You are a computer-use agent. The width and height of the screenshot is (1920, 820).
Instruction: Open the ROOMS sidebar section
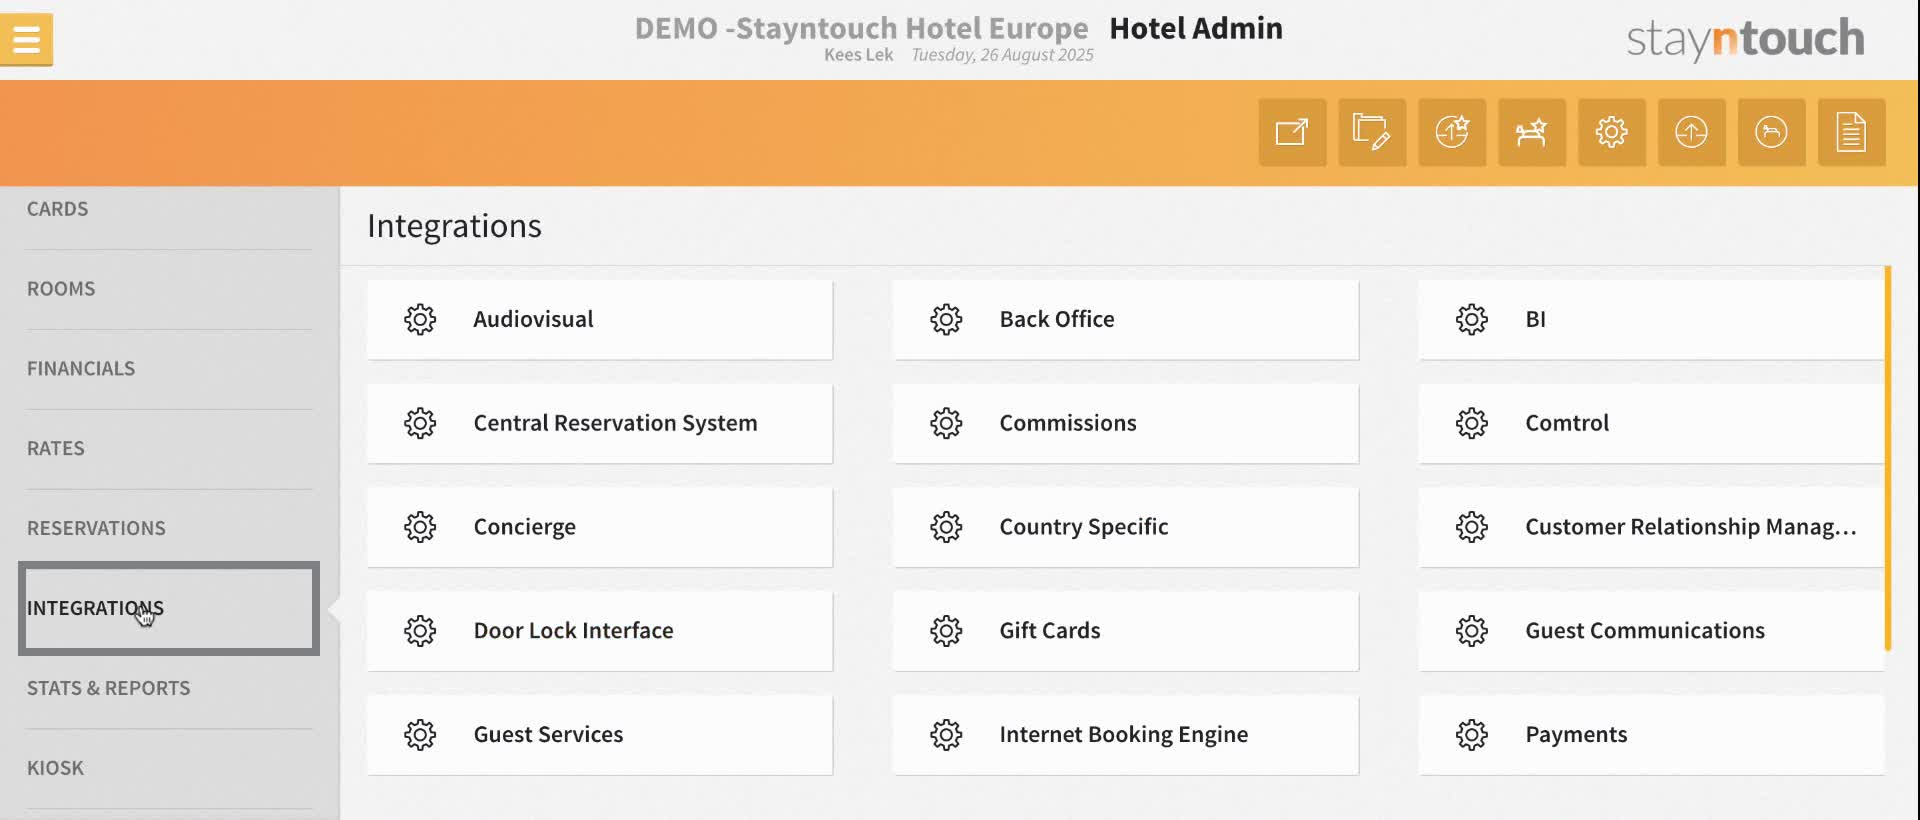(x=61, y=289)
